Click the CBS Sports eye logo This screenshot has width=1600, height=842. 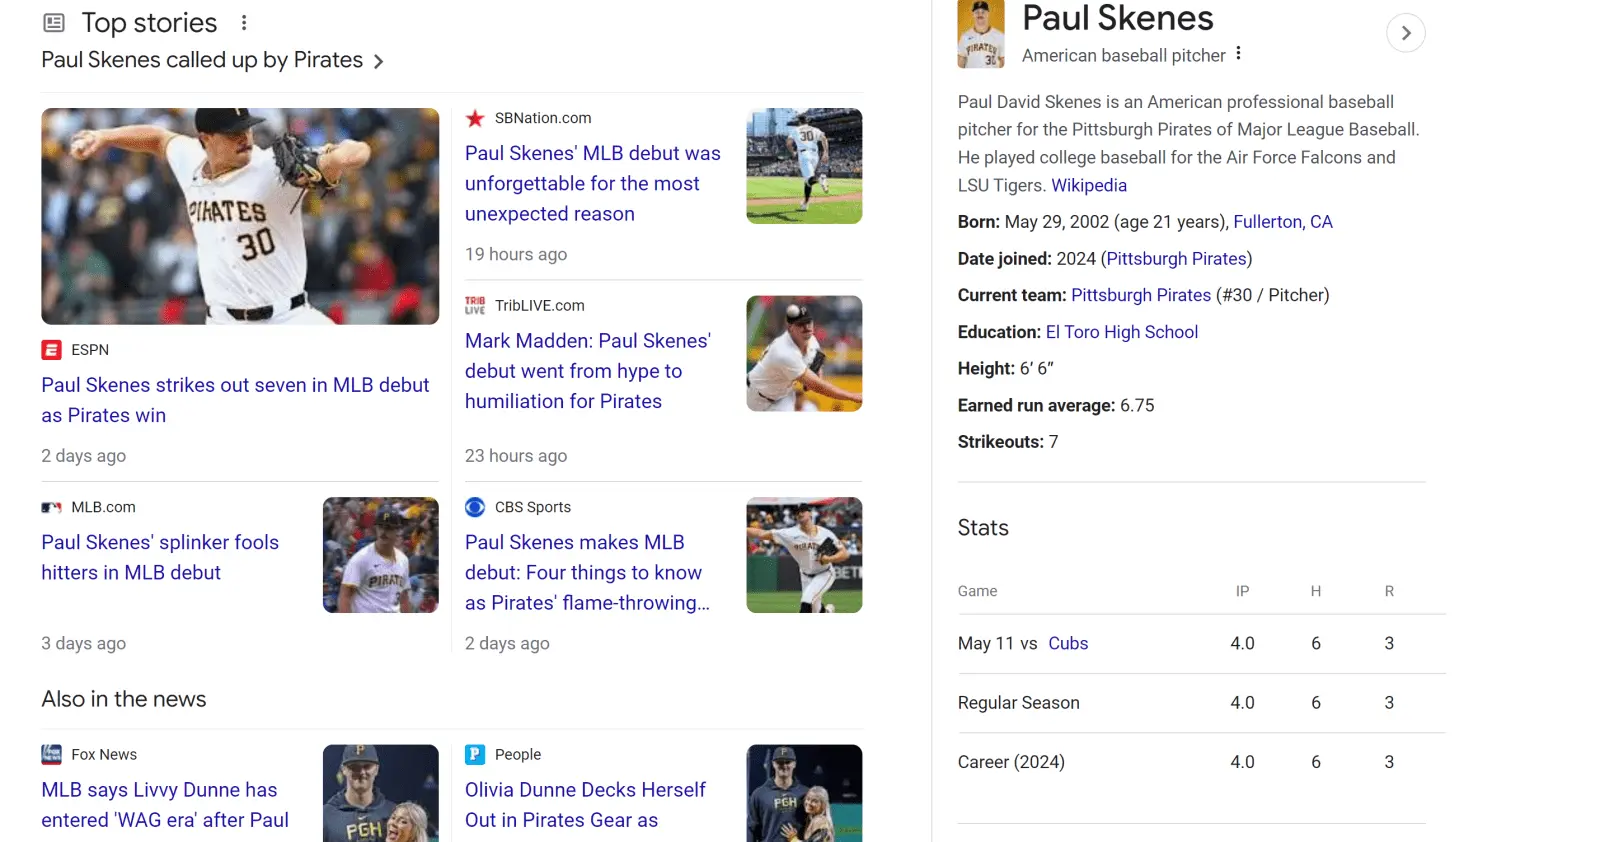[x=475, y=507]
